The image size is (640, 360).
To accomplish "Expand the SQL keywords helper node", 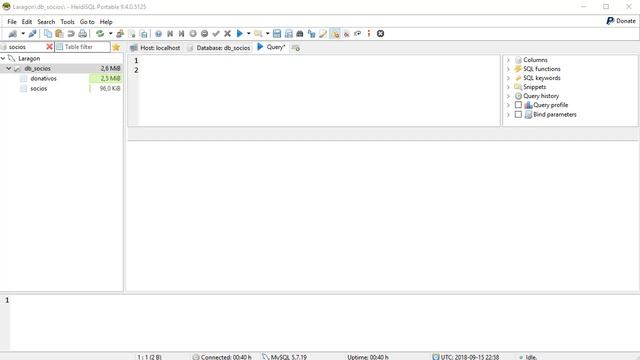I will [508, 78].
